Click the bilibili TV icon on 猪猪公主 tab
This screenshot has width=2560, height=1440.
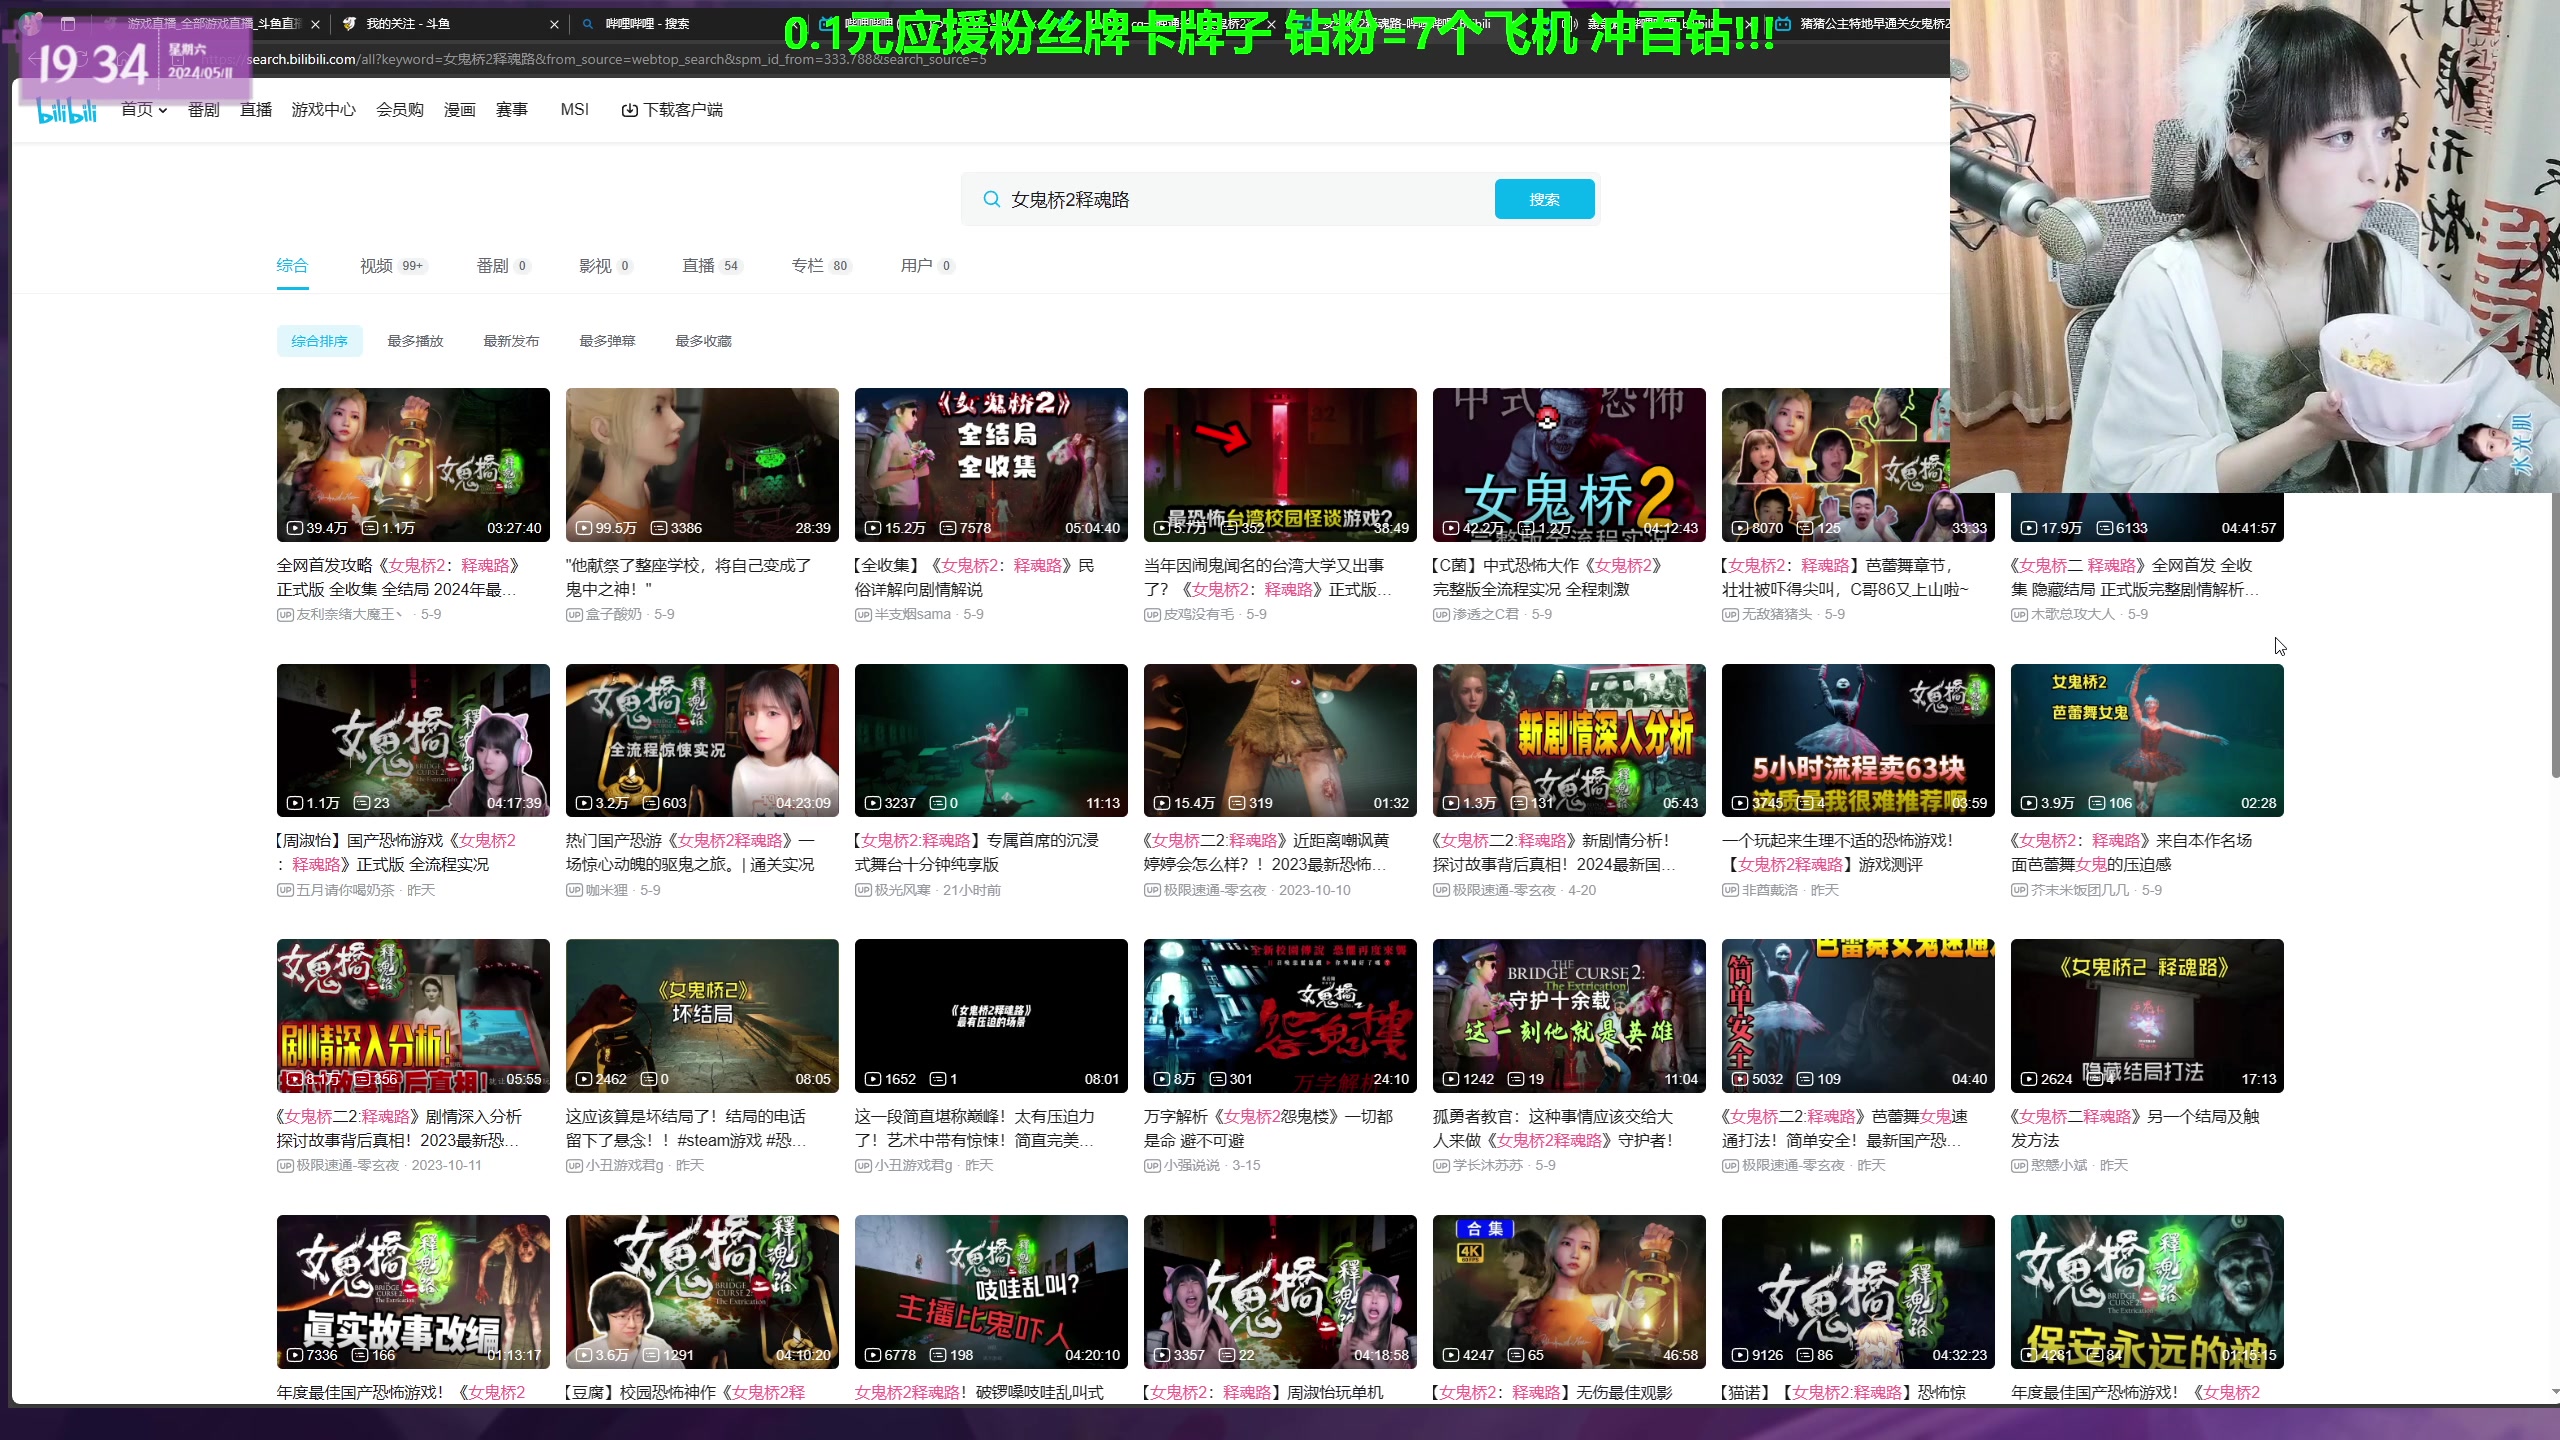pyautogui.click(x=1783, y=24)
